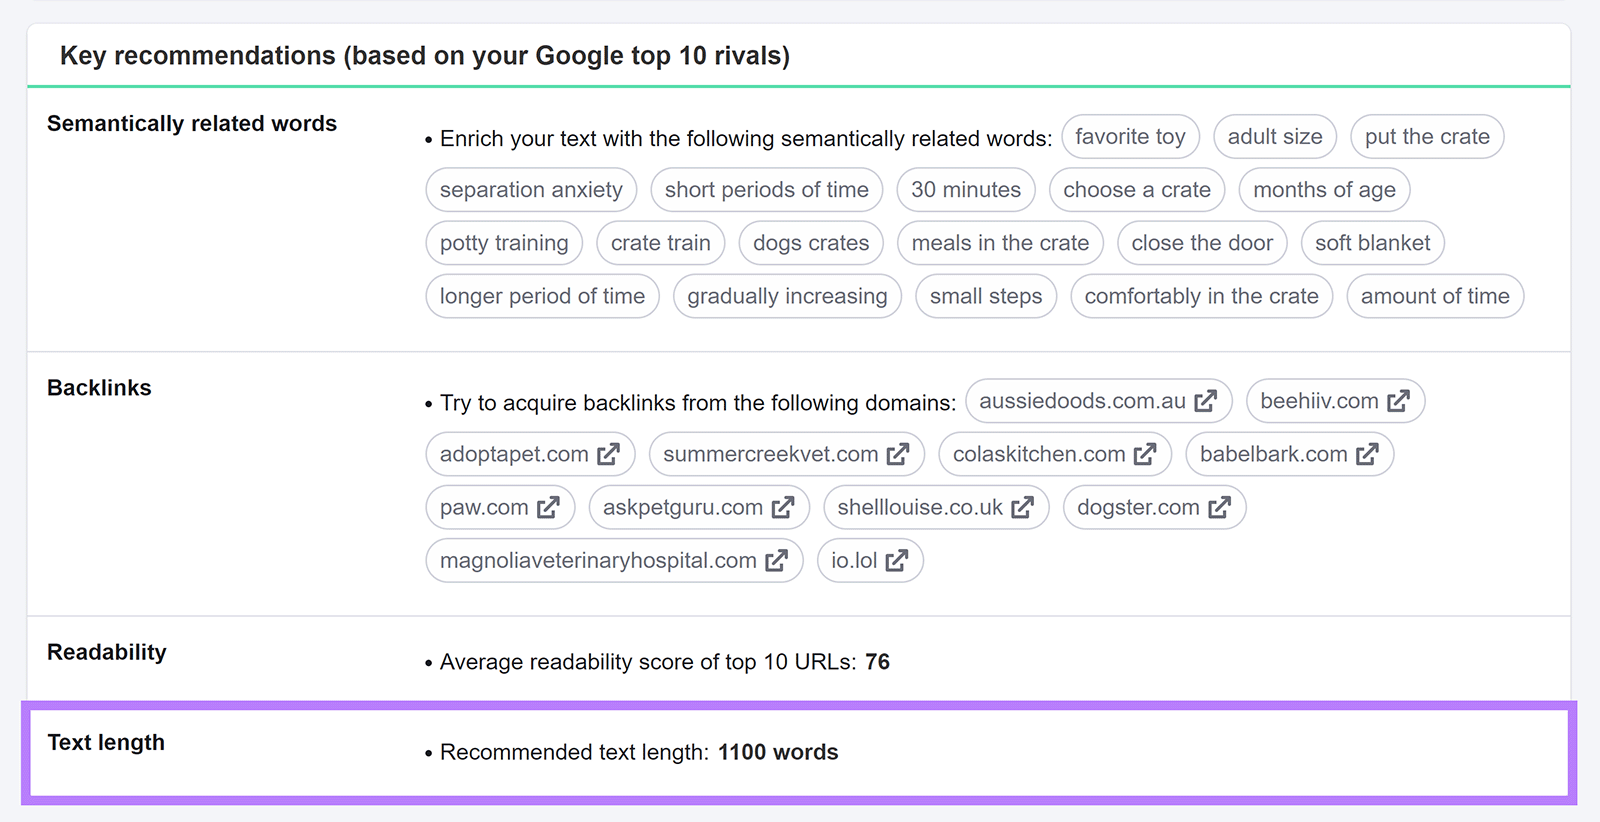Select the 'small steps' keyword tag
Viewport: 1600px width, 822px height.
pyautogui.click(x=986, y=296)
